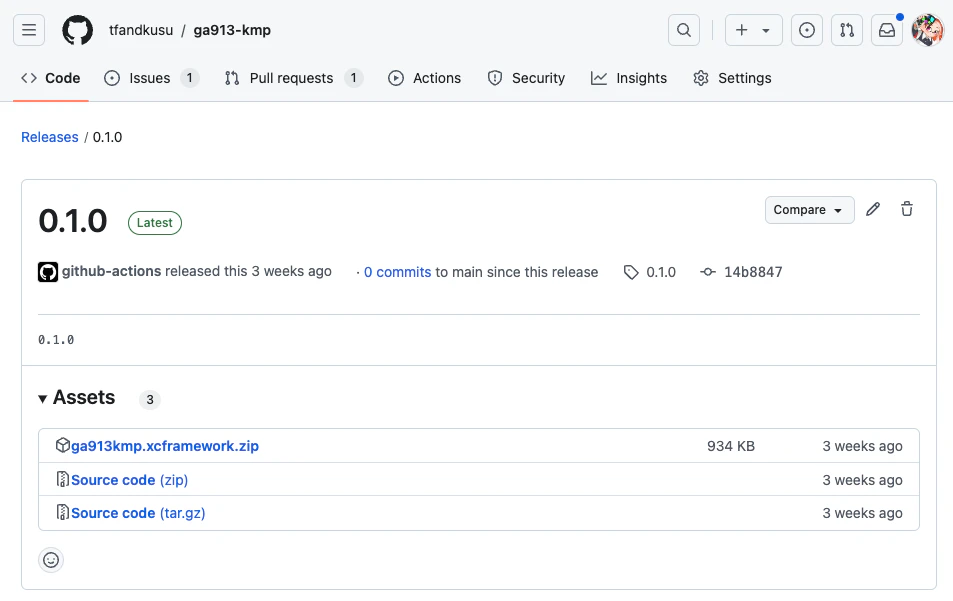Open the pull requests icon in header
Screen dimensions: 953x601
click(x=847, y=30)
